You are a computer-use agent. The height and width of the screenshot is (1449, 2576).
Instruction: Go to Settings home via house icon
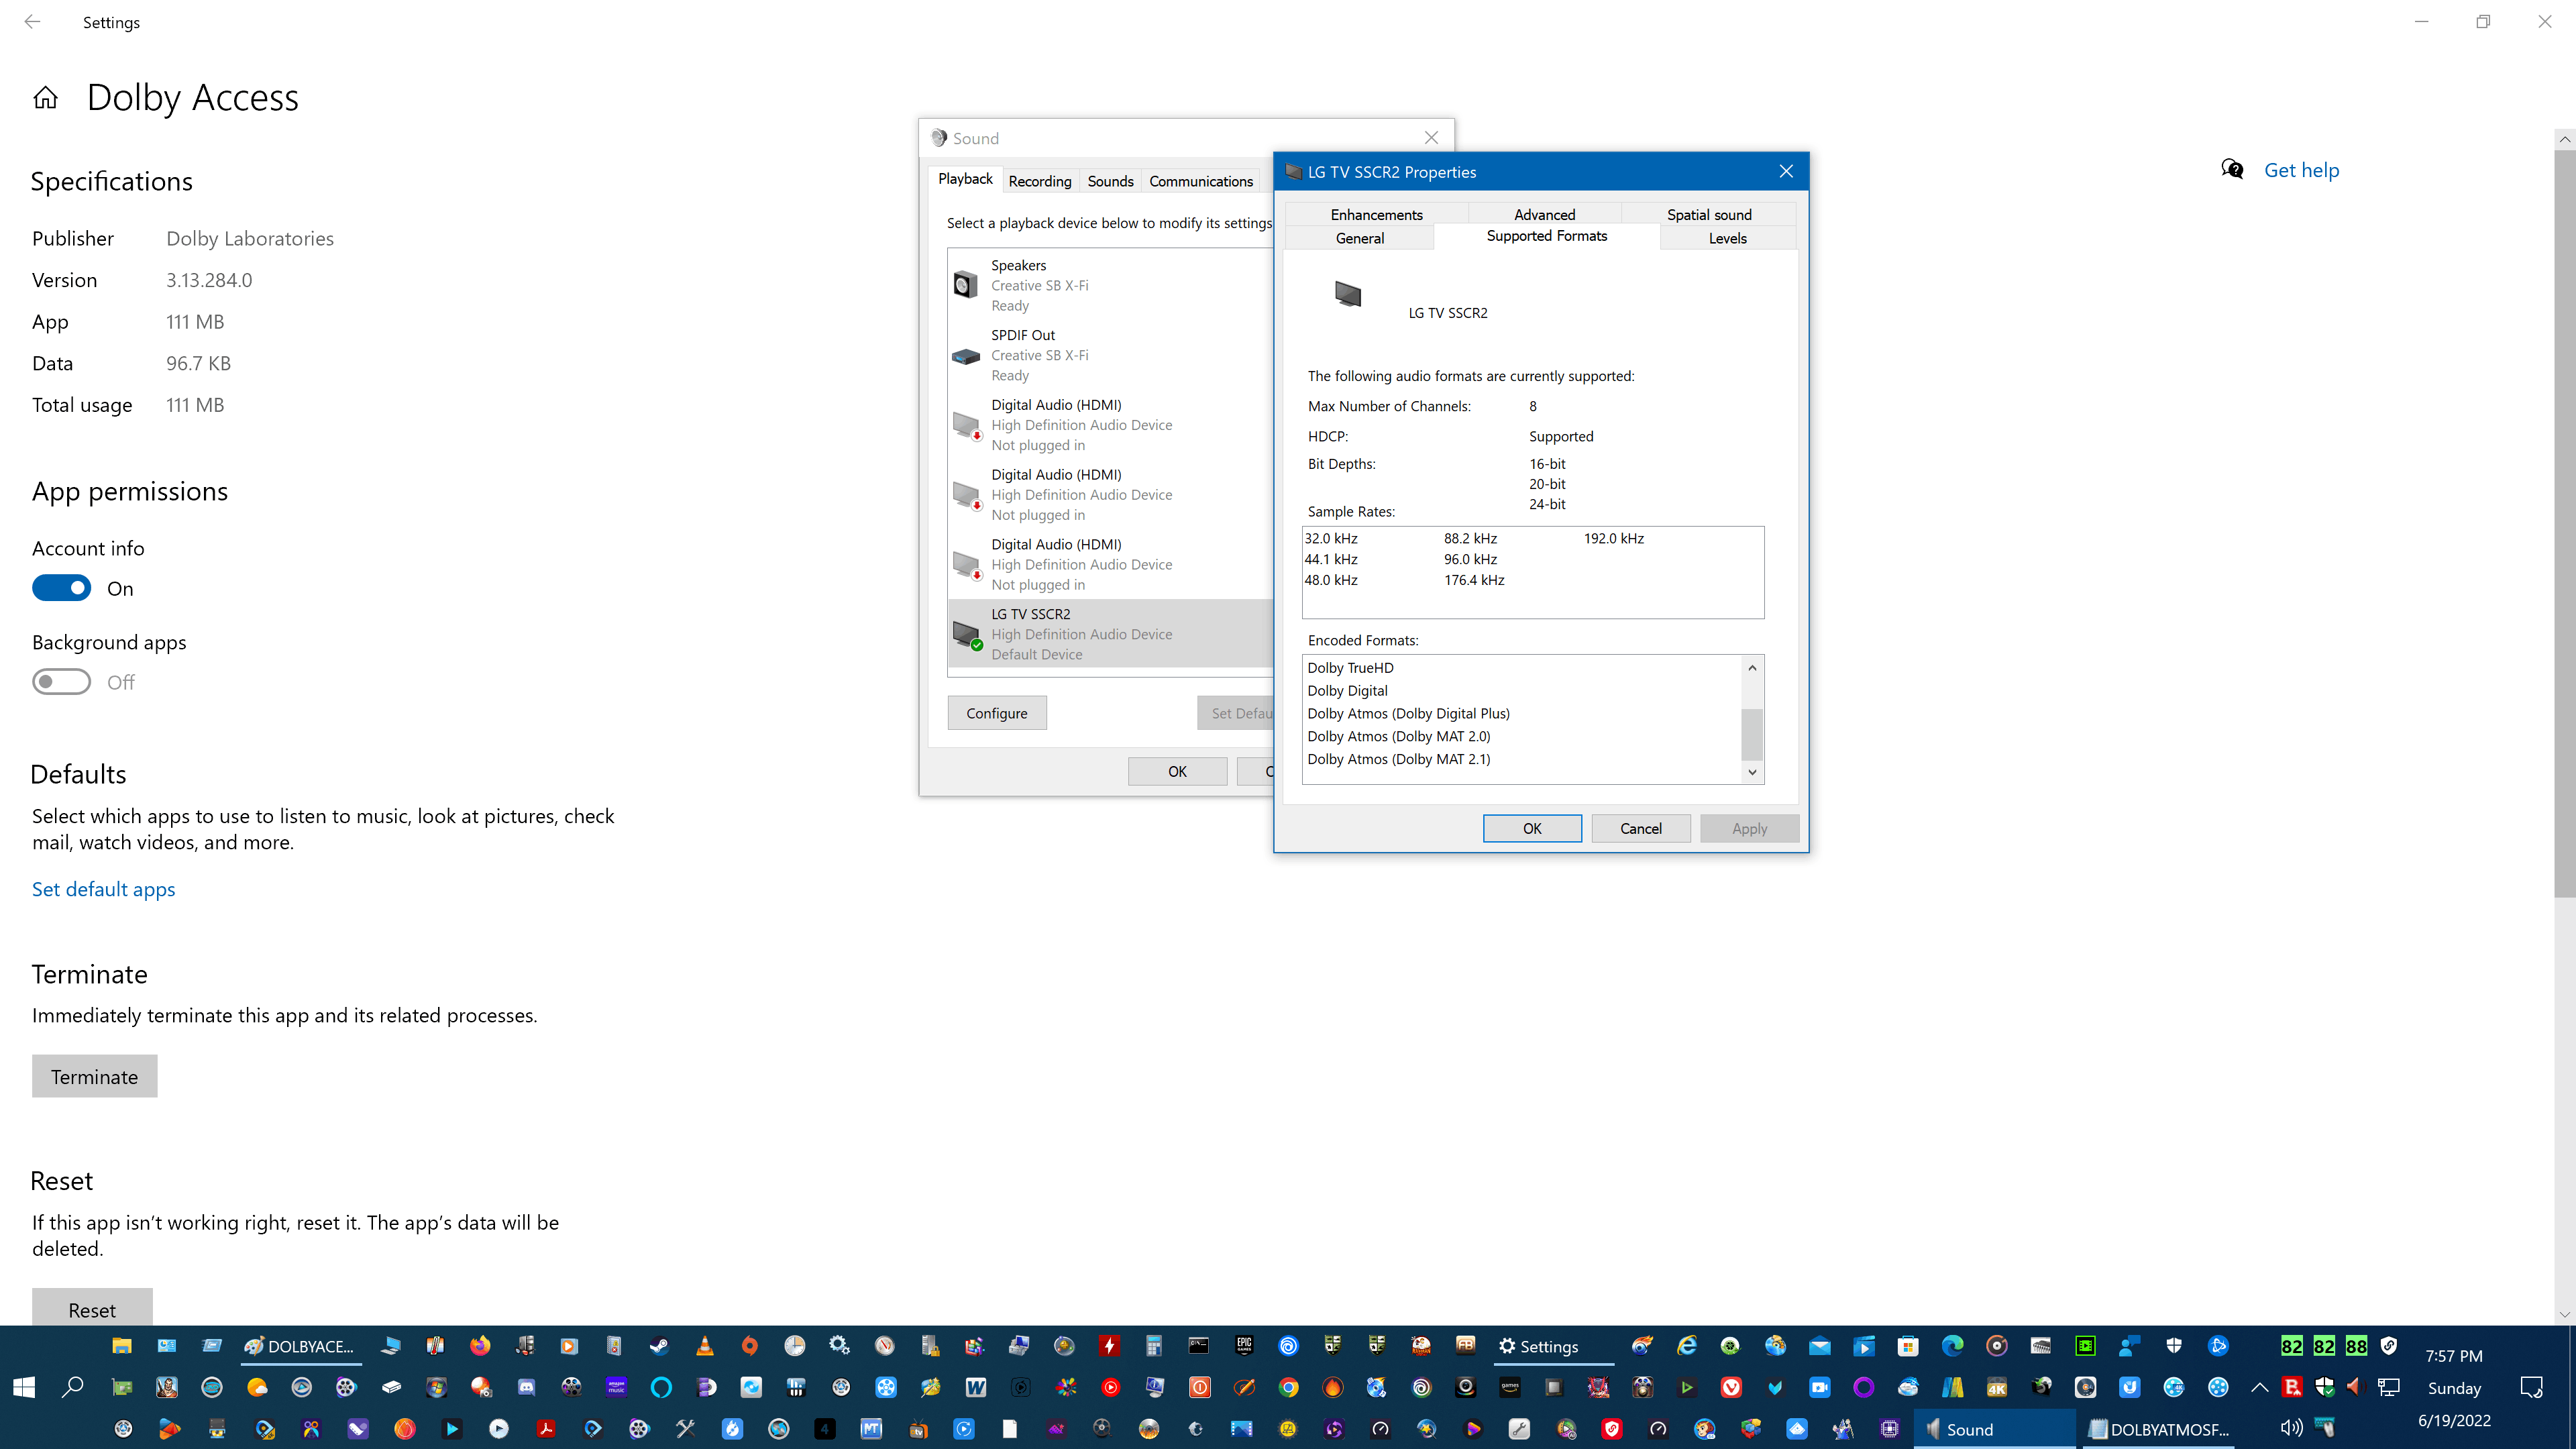tap(45, 97)
